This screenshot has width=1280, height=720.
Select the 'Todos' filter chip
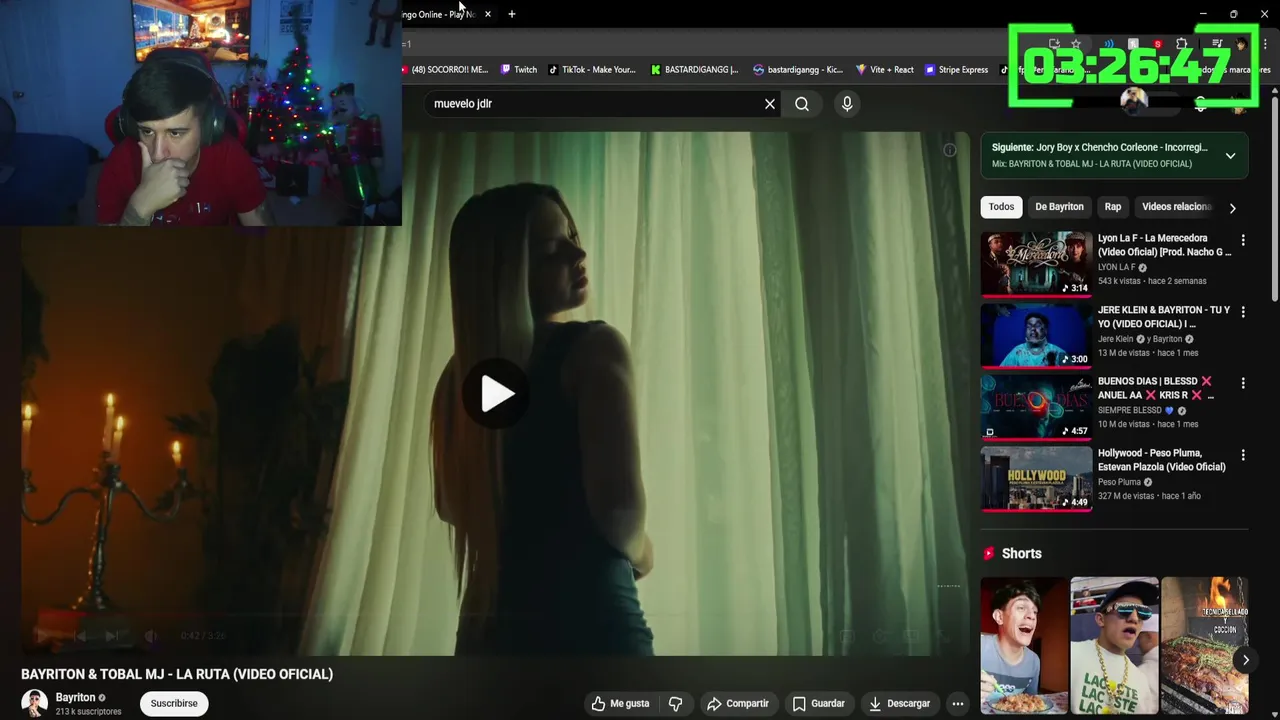tap(1001, 207)
